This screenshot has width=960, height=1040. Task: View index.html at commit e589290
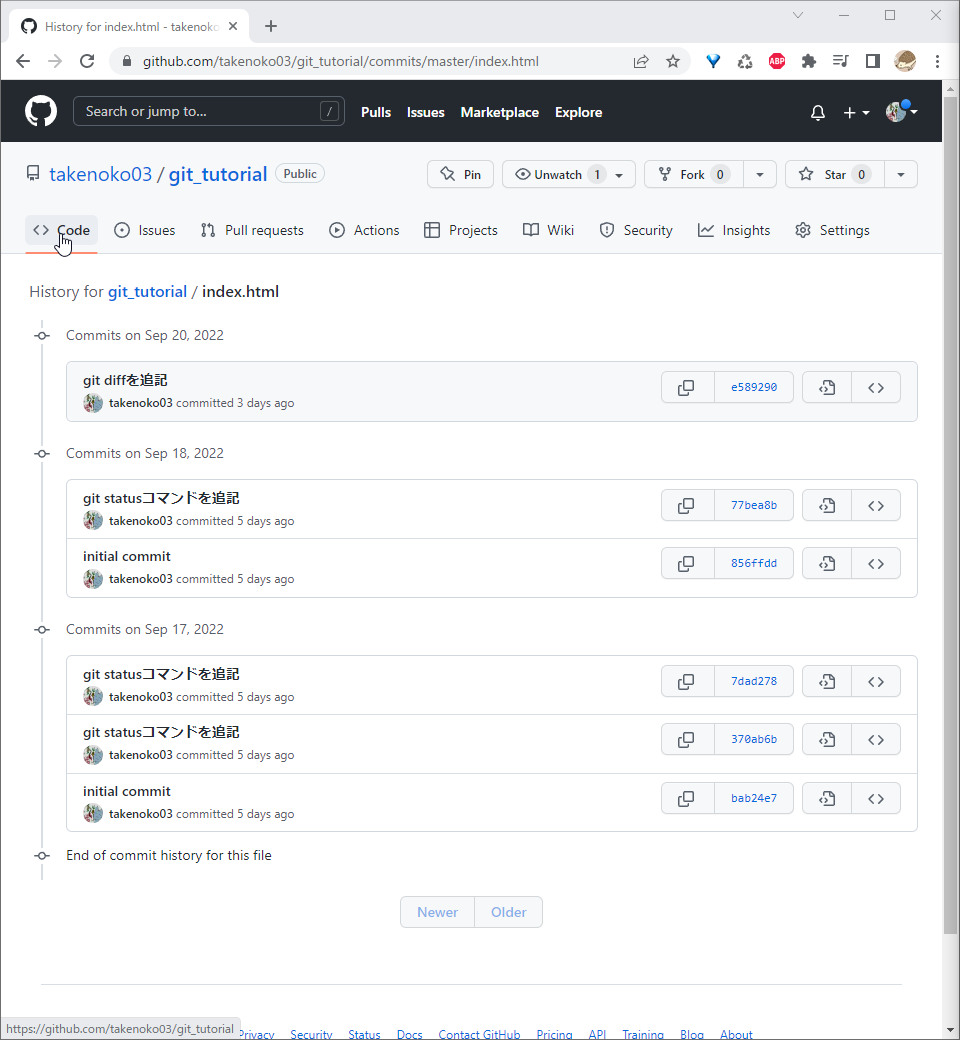pos(827,387)
